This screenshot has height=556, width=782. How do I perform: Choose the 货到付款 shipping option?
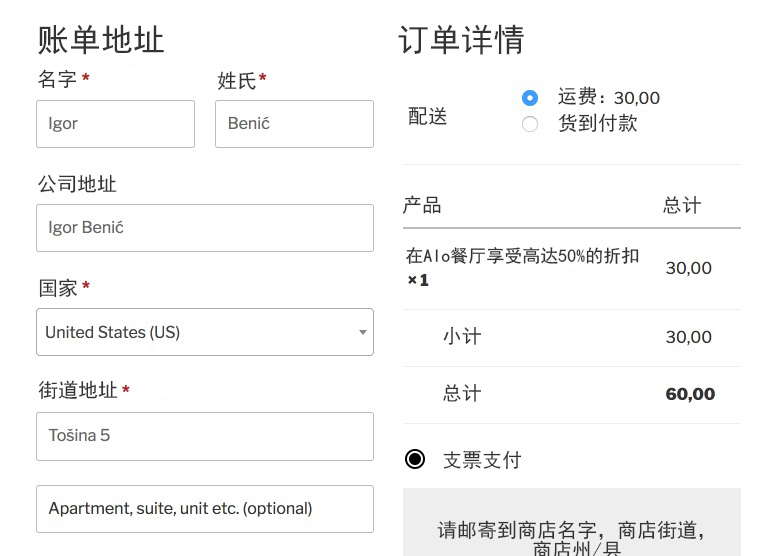coord(530,124)
